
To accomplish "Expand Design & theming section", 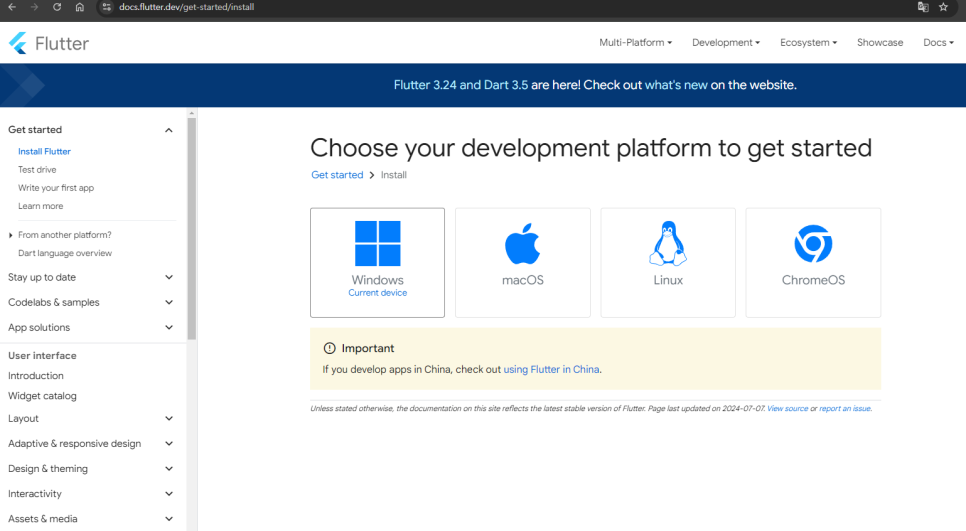I will [x=91, y=469].
